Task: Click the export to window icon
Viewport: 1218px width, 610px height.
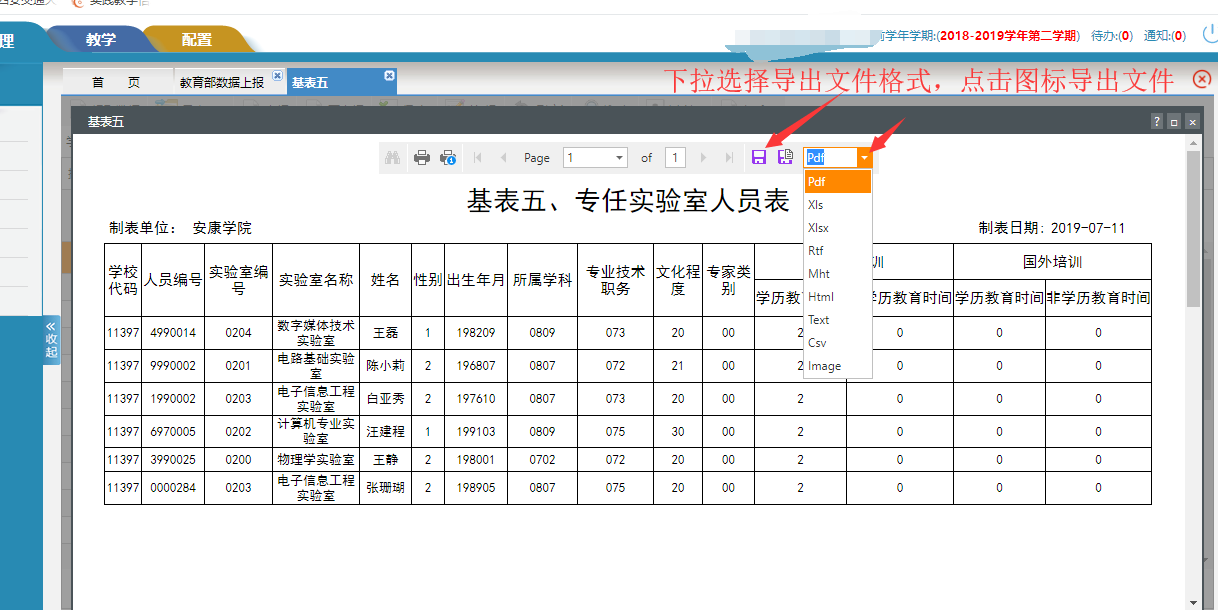Action: (786, 158)
